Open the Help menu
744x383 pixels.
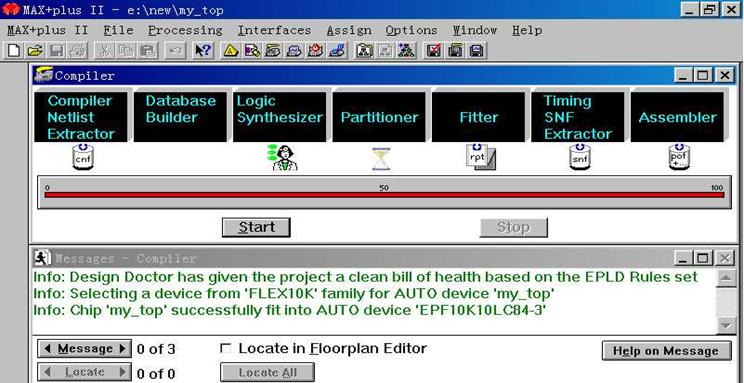click(527, 30)
